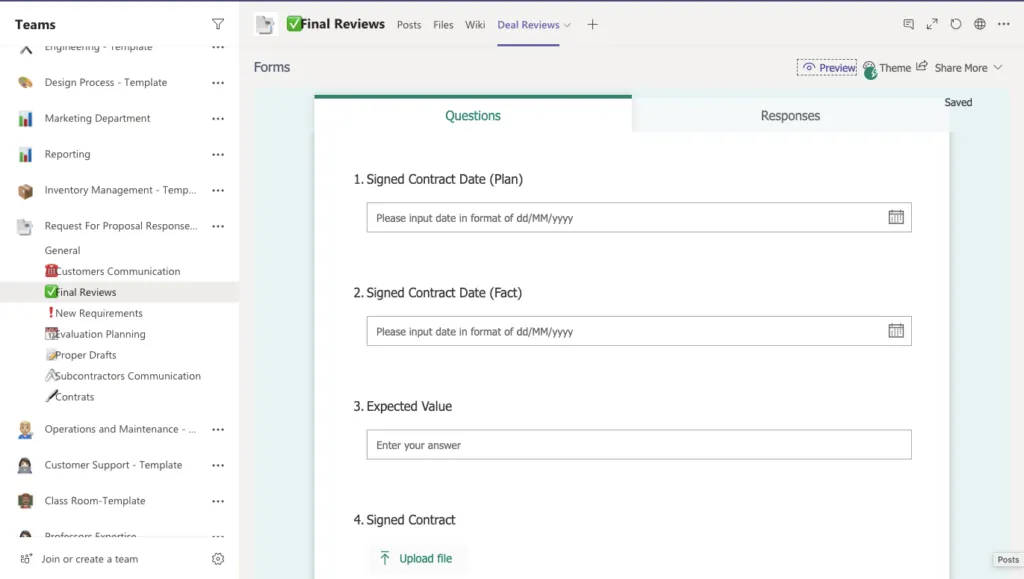Open the New Requirements channel

point(94,313)
